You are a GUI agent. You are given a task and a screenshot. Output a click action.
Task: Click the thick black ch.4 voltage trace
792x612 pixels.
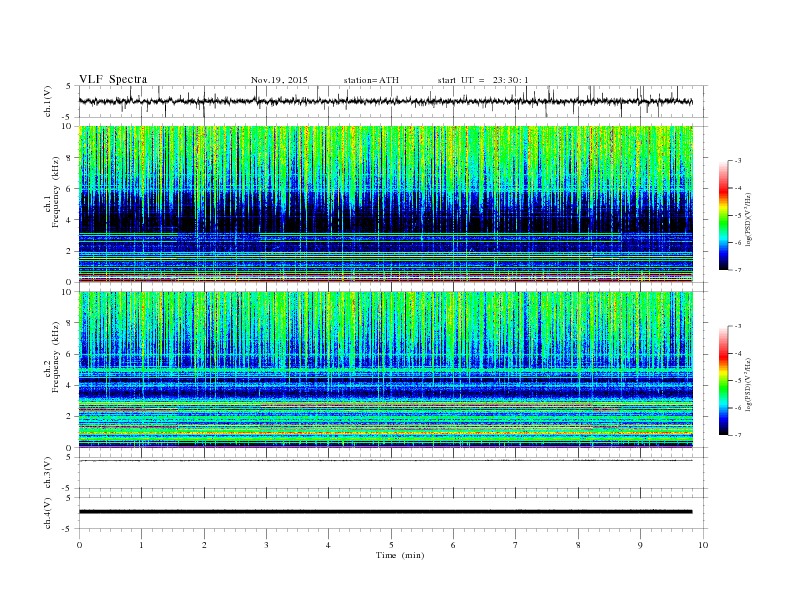click(385, 512)
